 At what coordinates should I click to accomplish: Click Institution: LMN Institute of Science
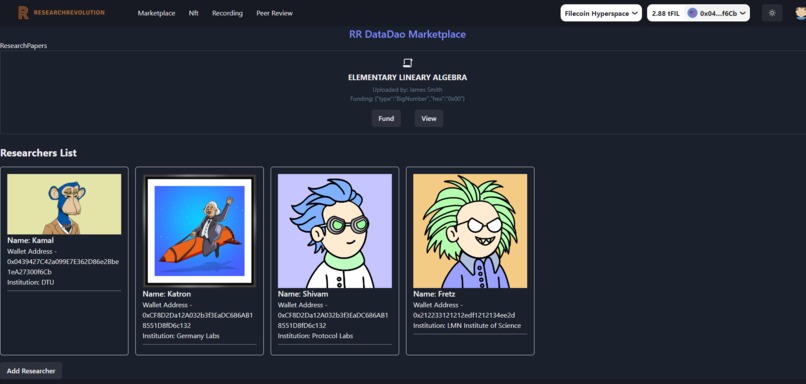tap(467, 325)
